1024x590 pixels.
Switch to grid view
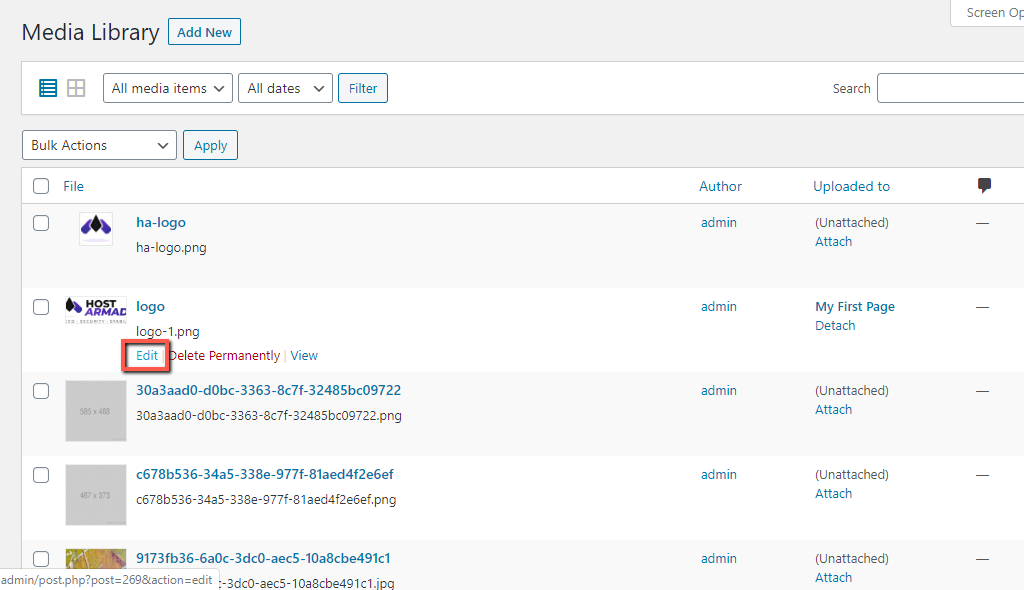pyautogui.click(x=76, y=88)
